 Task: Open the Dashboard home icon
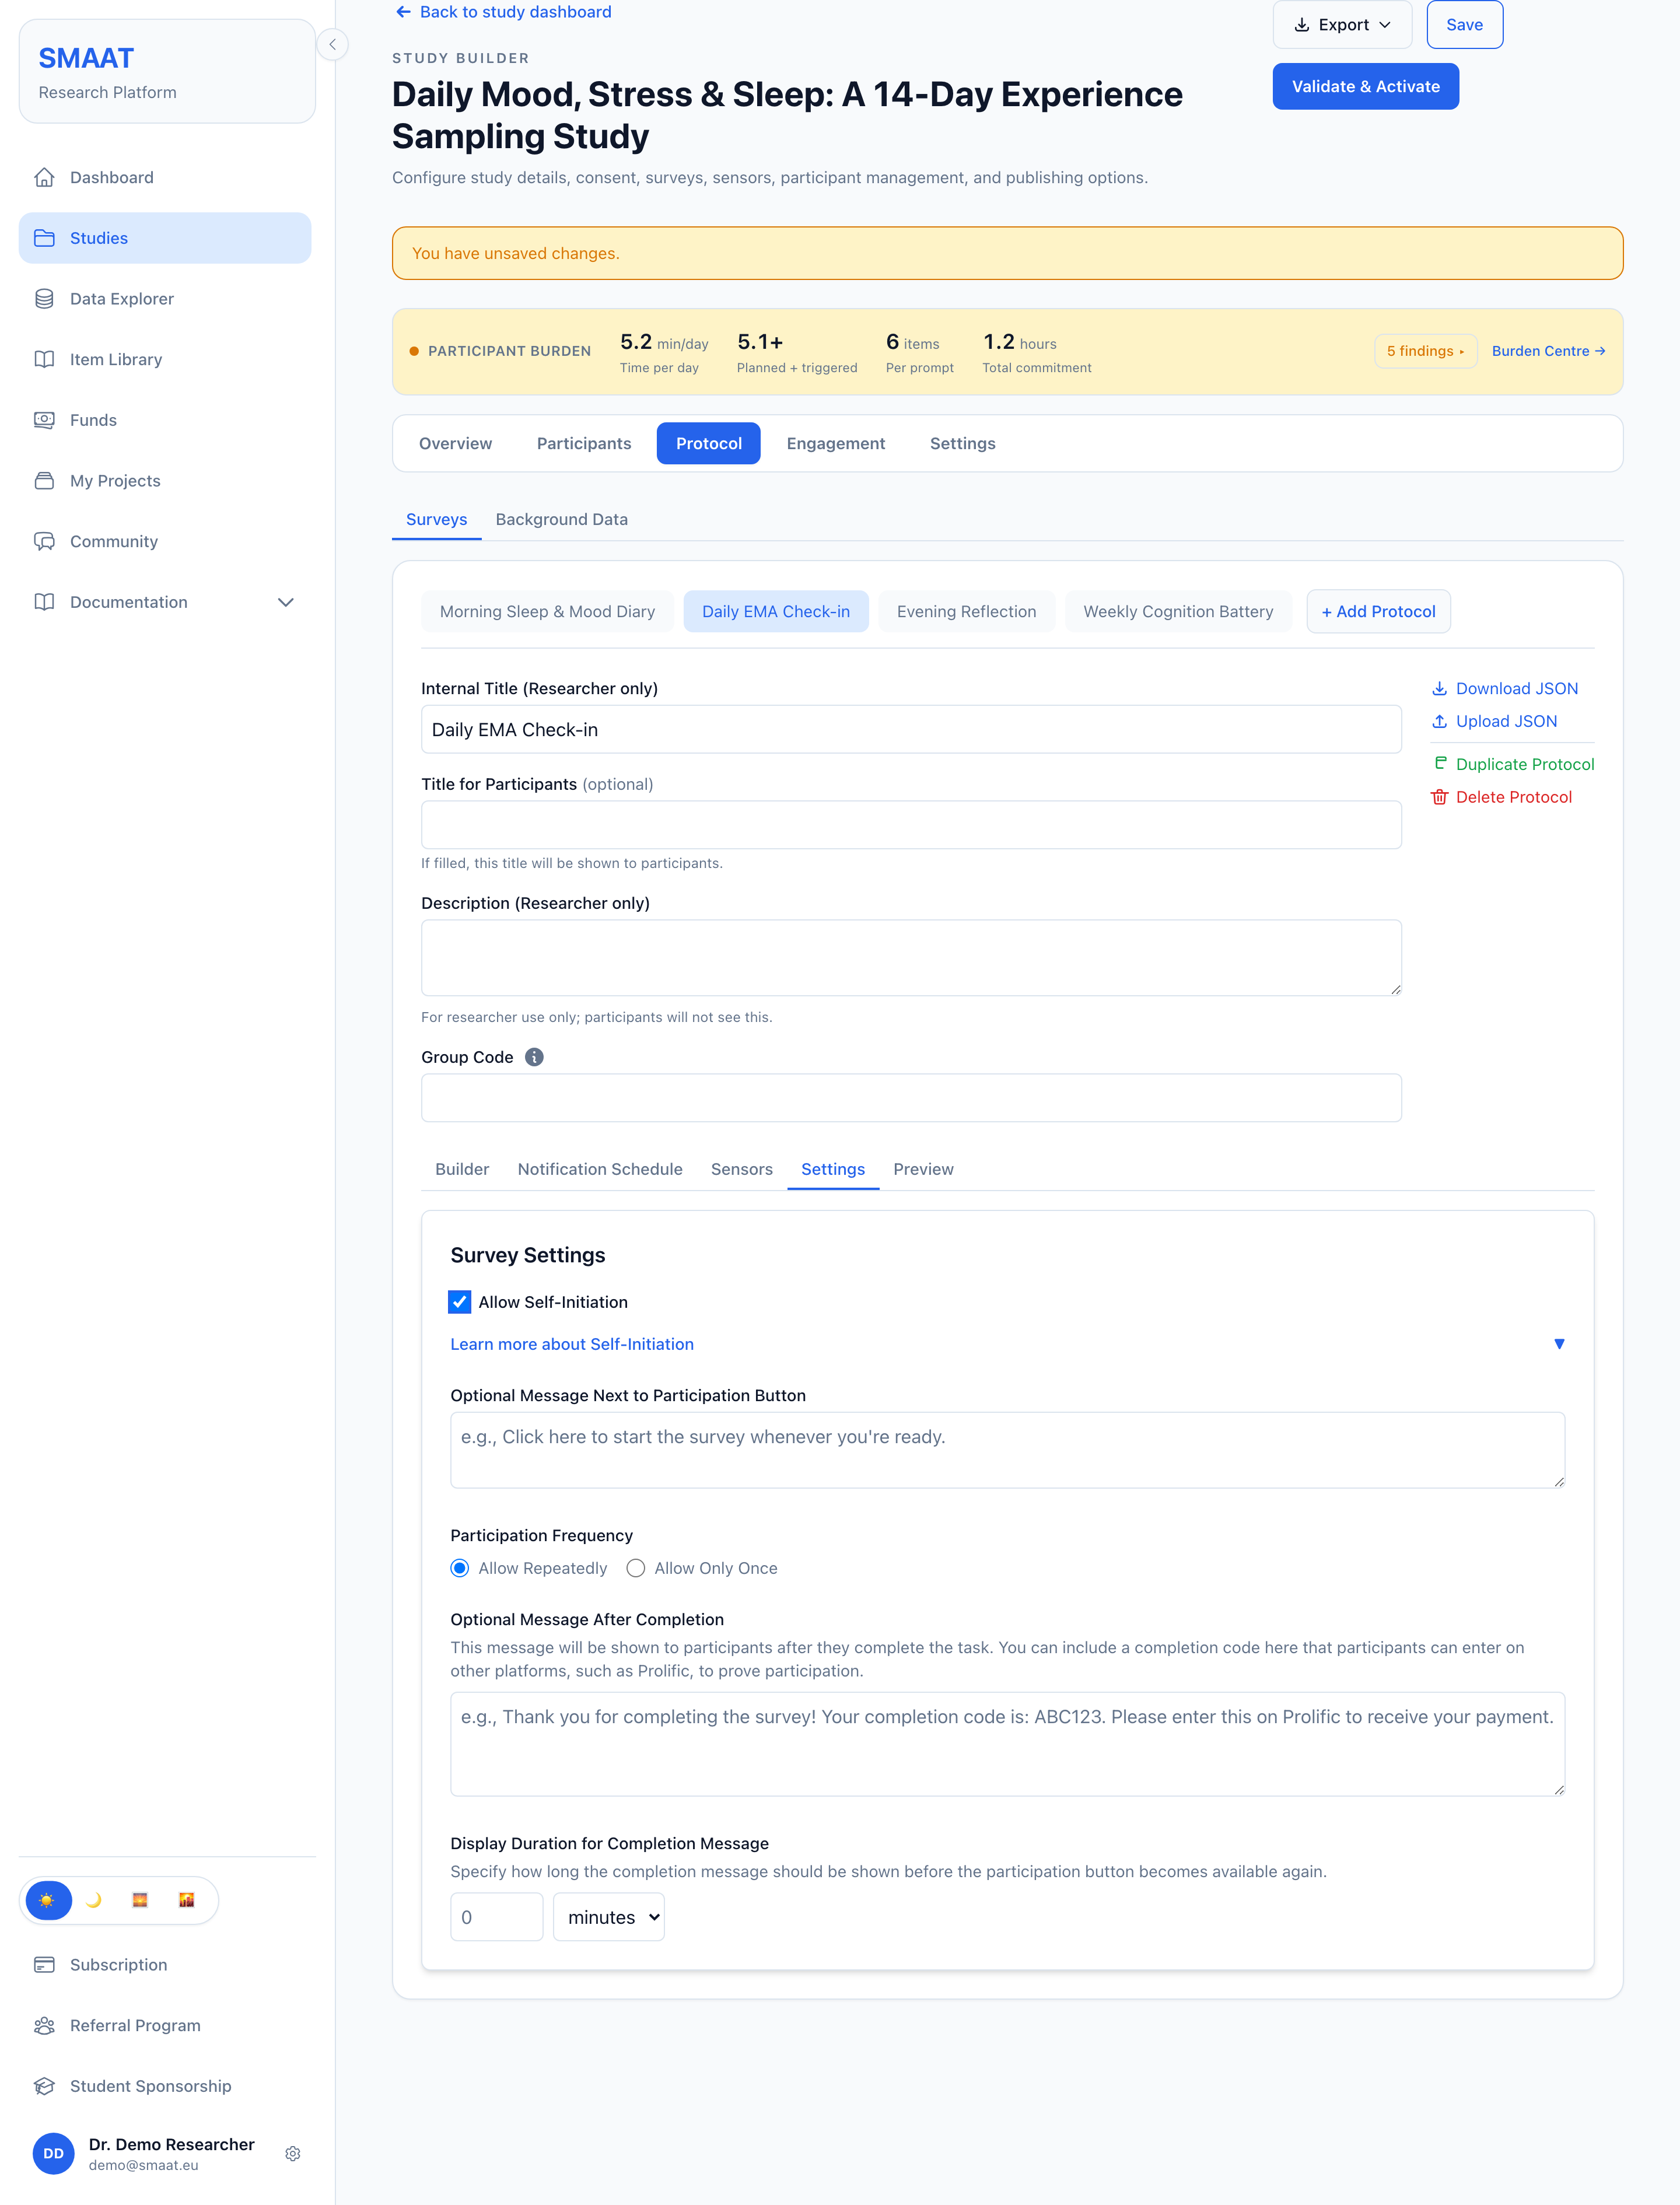44,177
